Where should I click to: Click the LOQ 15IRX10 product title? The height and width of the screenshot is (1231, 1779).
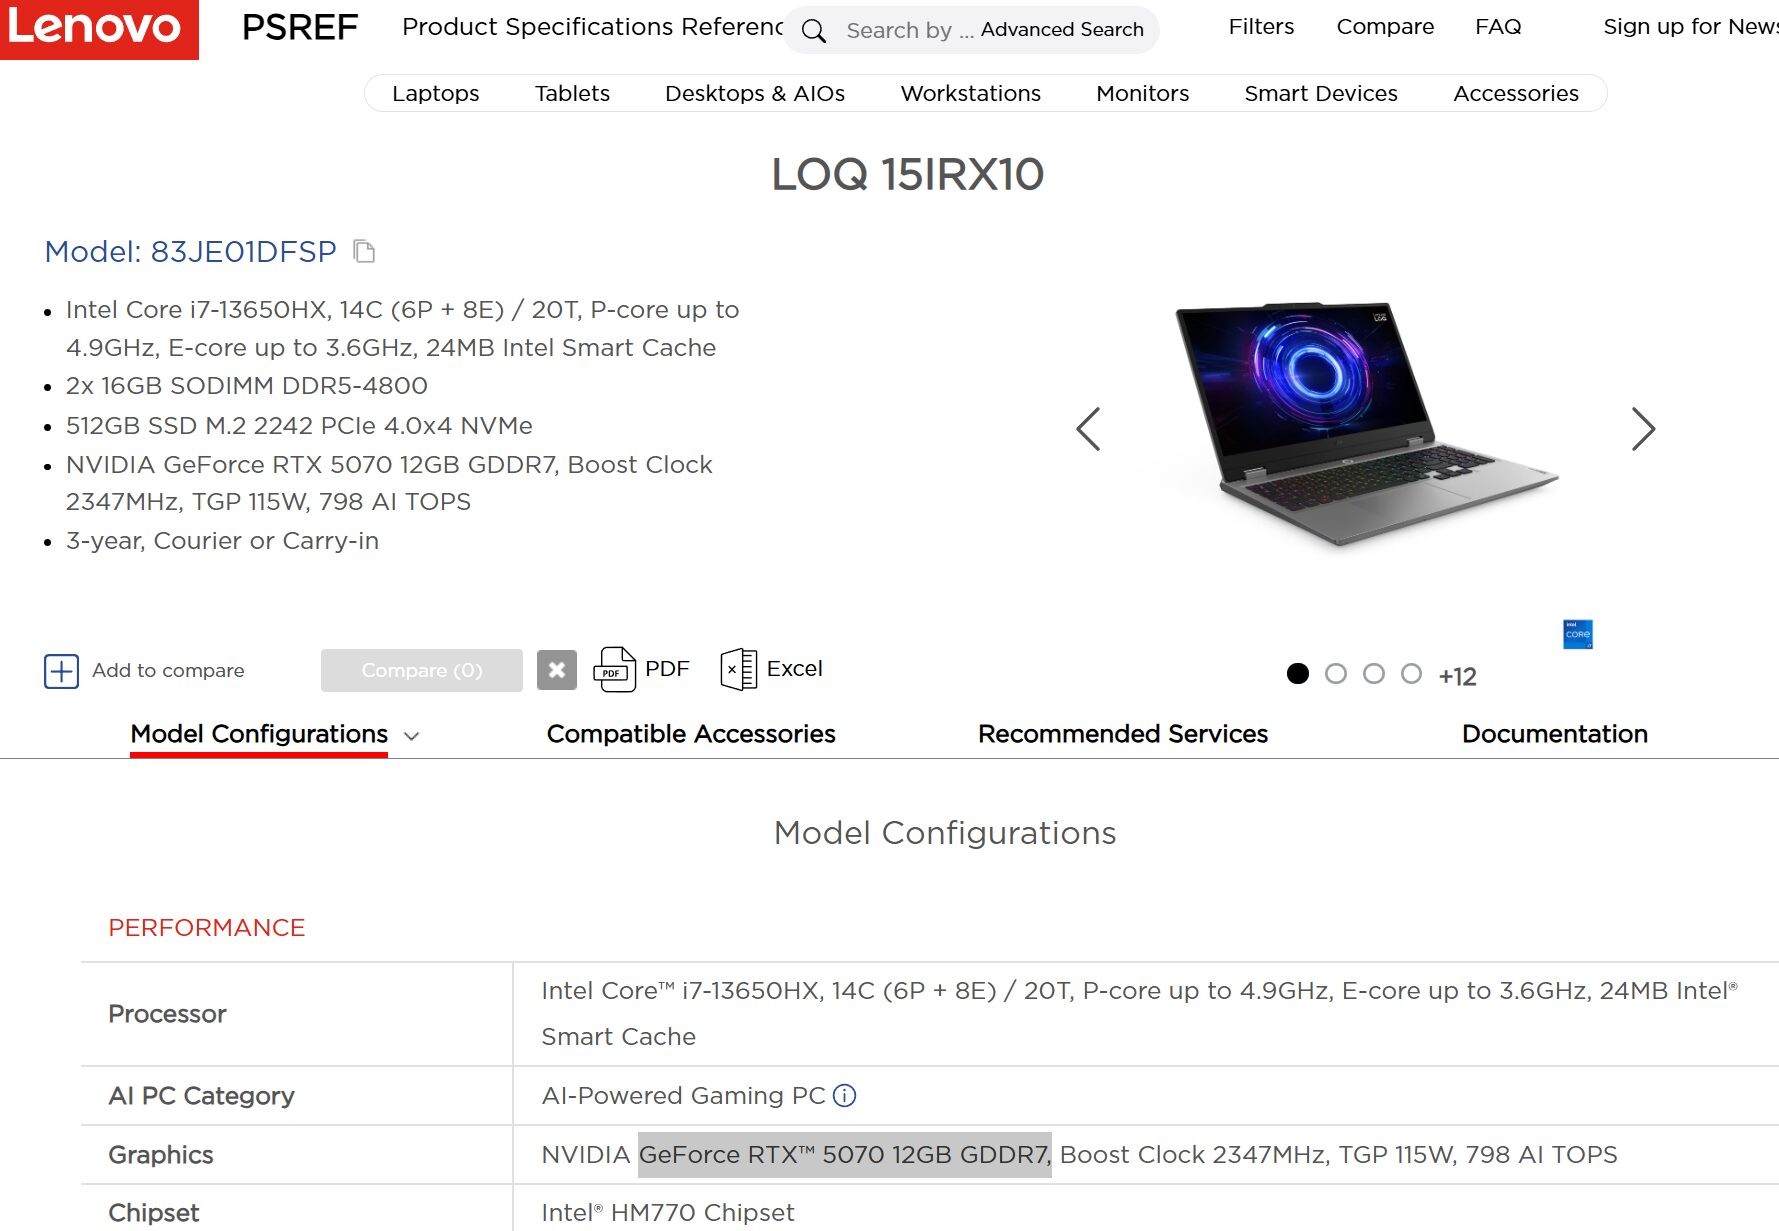[x=908, y=175]
